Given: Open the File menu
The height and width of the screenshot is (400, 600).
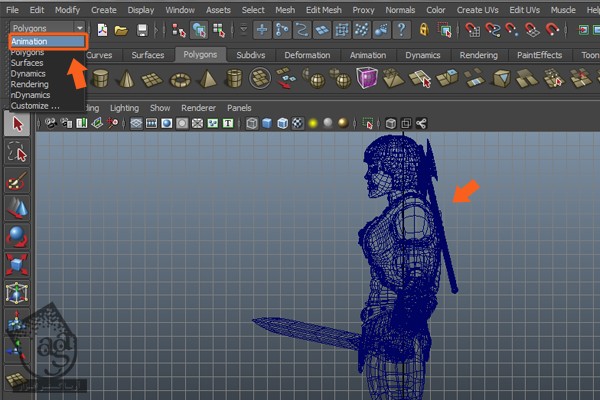Looking at the screenshot, I should coord(12,10).
